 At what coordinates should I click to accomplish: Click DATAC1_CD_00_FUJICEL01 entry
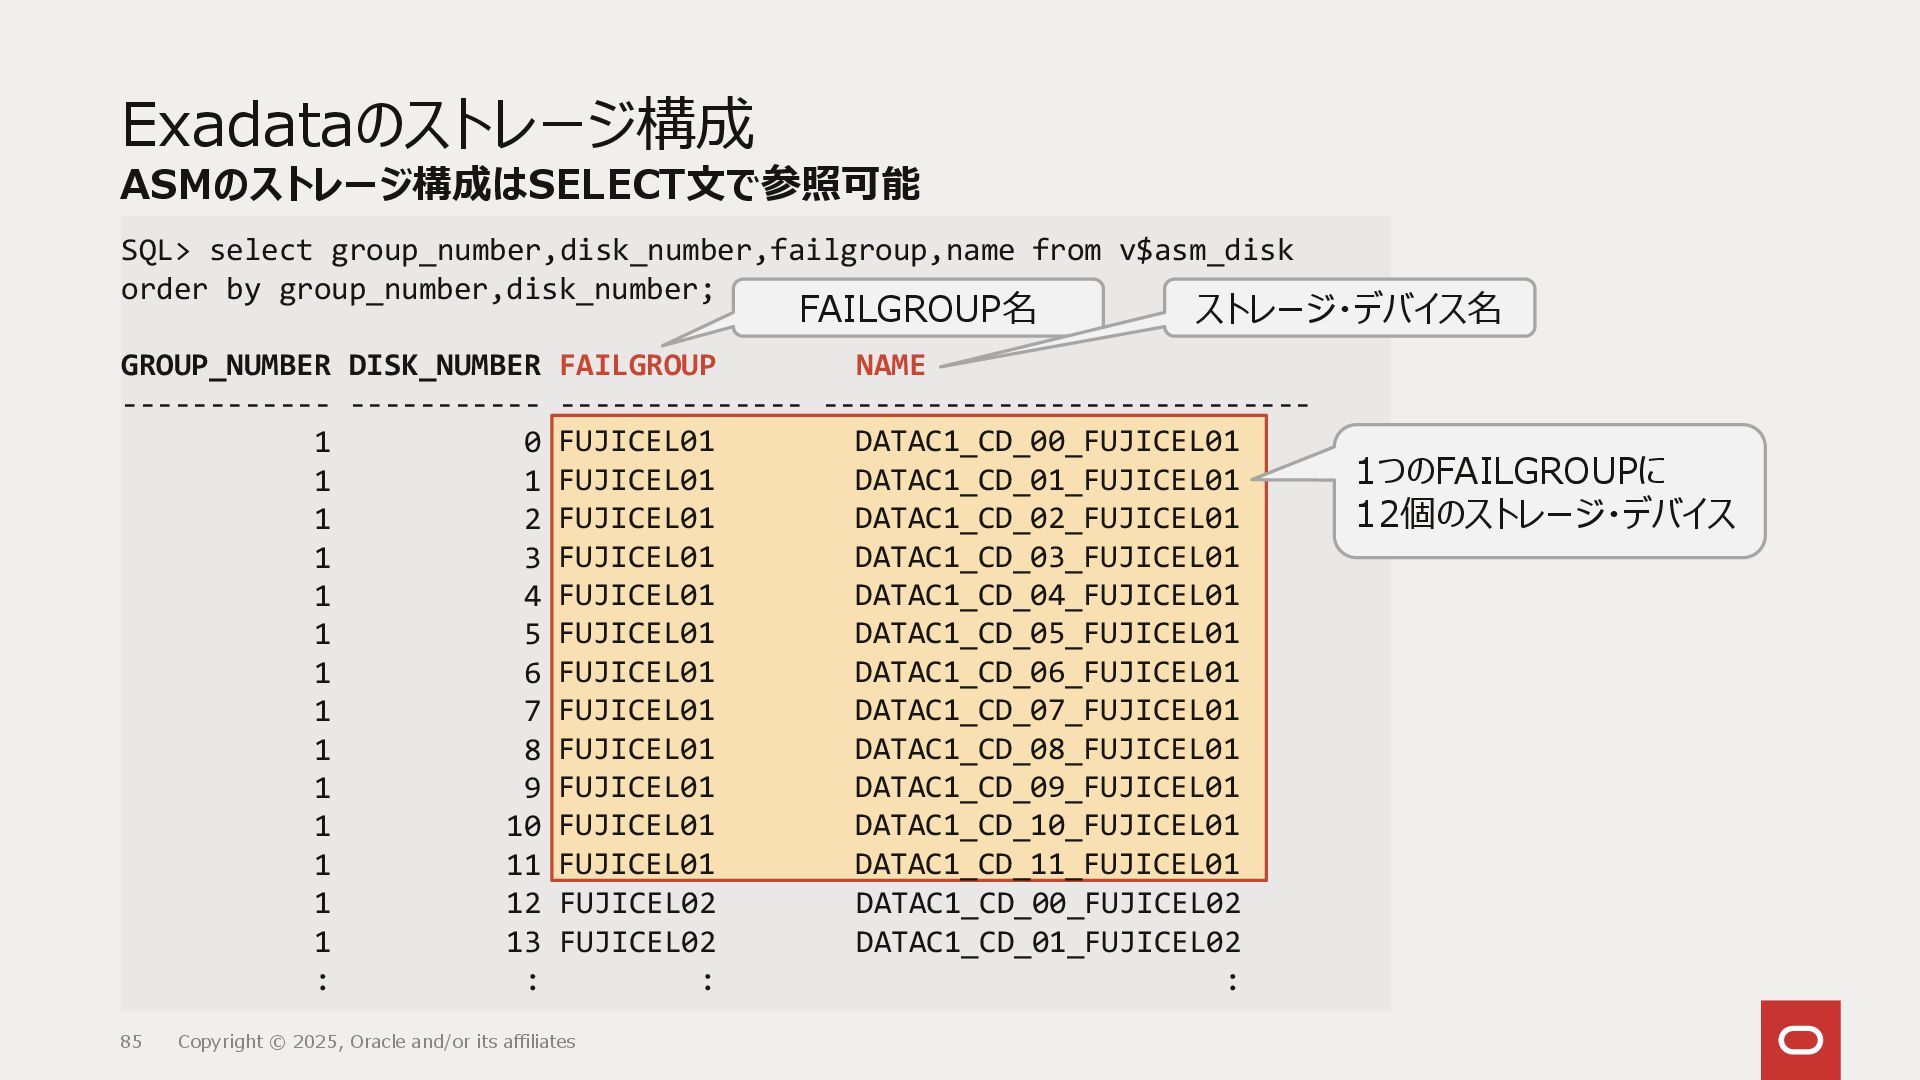(x=1046, y=442)
